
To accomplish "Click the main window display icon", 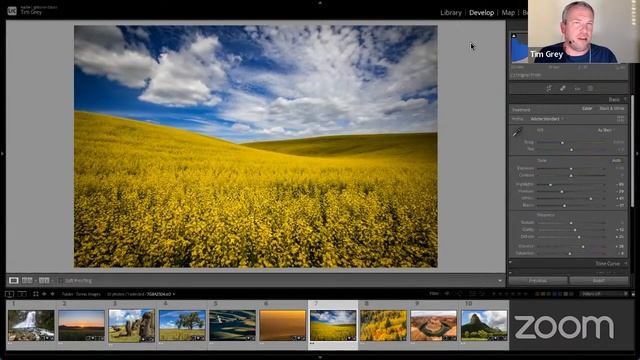I will tap(9, 294).
